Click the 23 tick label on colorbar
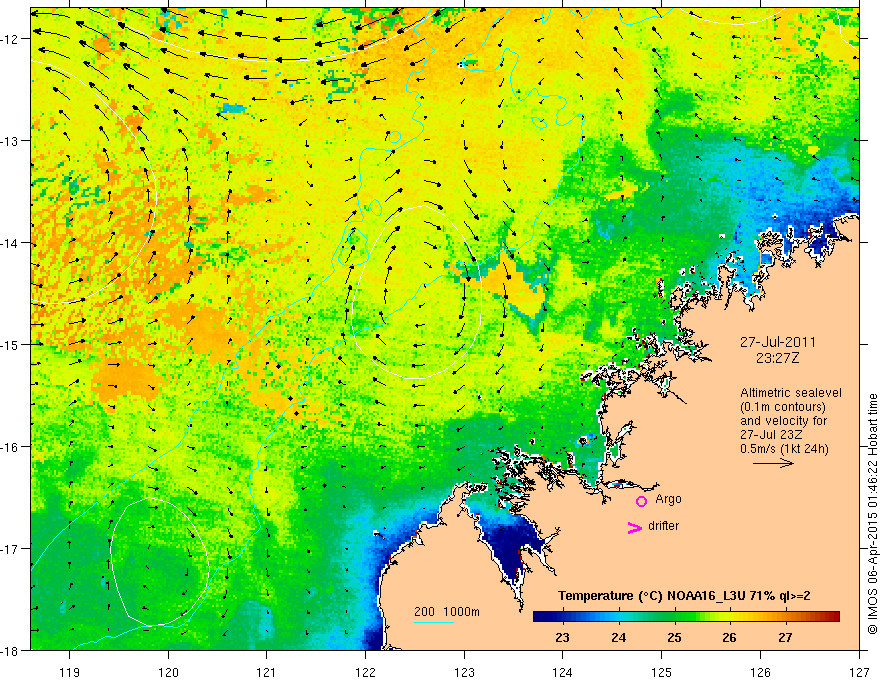Viewport: 880px width, 680px height. tap(562, 638)
